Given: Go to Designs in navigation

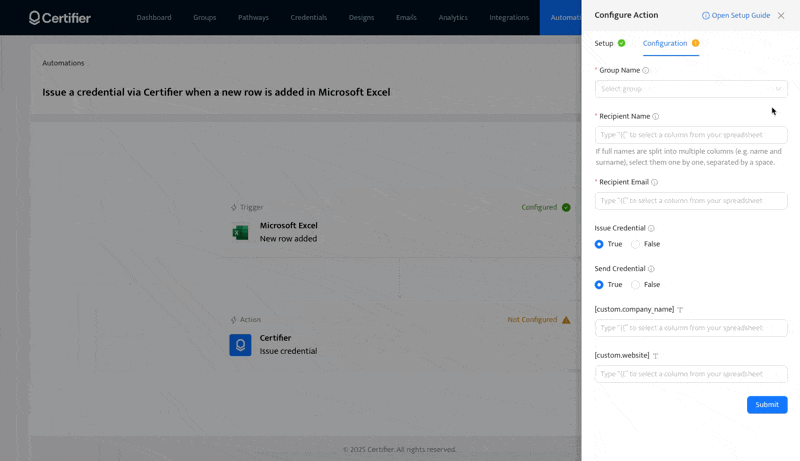Looking at the screenshot, I should point(361,17).
